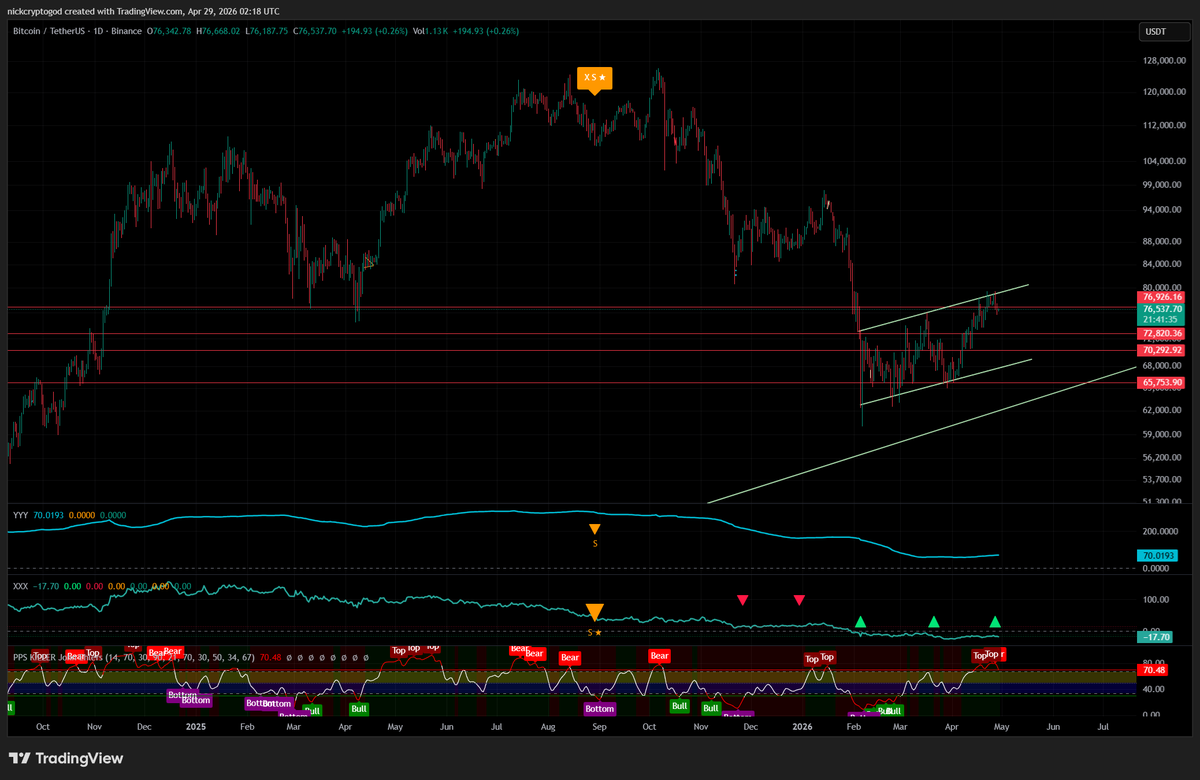The height and width of the screenshot is (780, 1200).
Task: Click the Aug label on time axis
Action: 548,729
